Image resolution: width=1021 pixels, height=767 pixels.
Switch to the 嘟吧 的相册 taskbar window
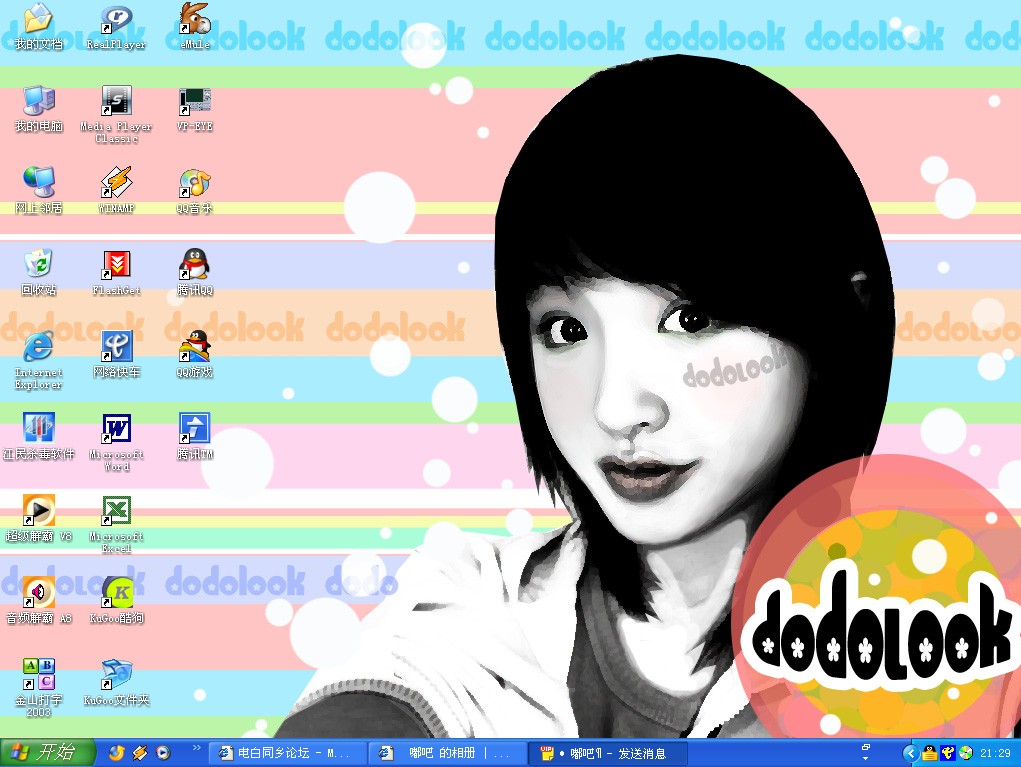[447, 753]
